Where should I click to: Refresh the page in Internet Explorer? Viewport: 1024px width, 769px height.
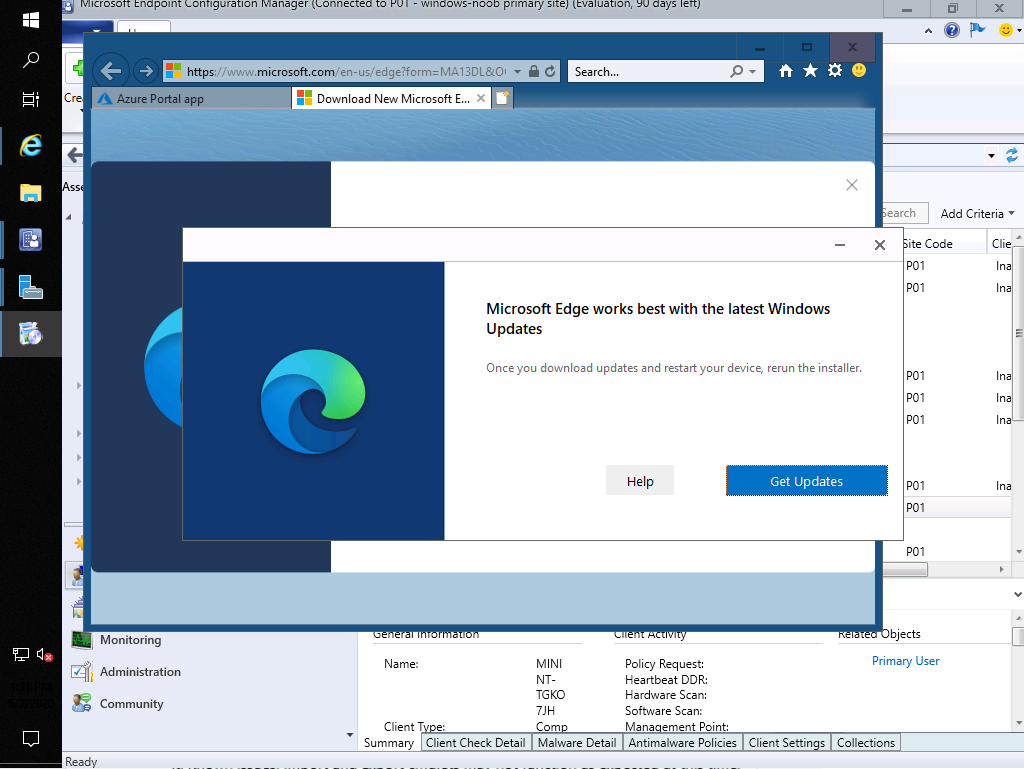[551, 71]
